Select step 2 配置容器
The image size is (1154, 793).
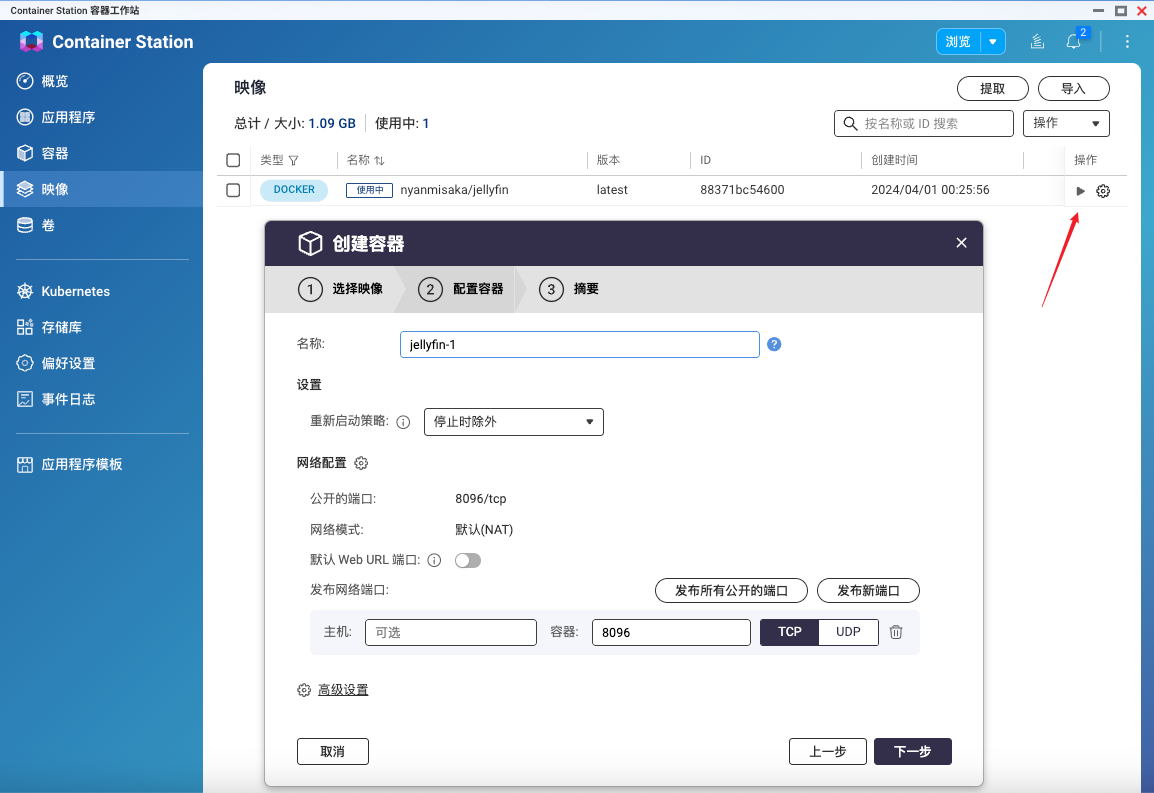[x=461, y=289]
